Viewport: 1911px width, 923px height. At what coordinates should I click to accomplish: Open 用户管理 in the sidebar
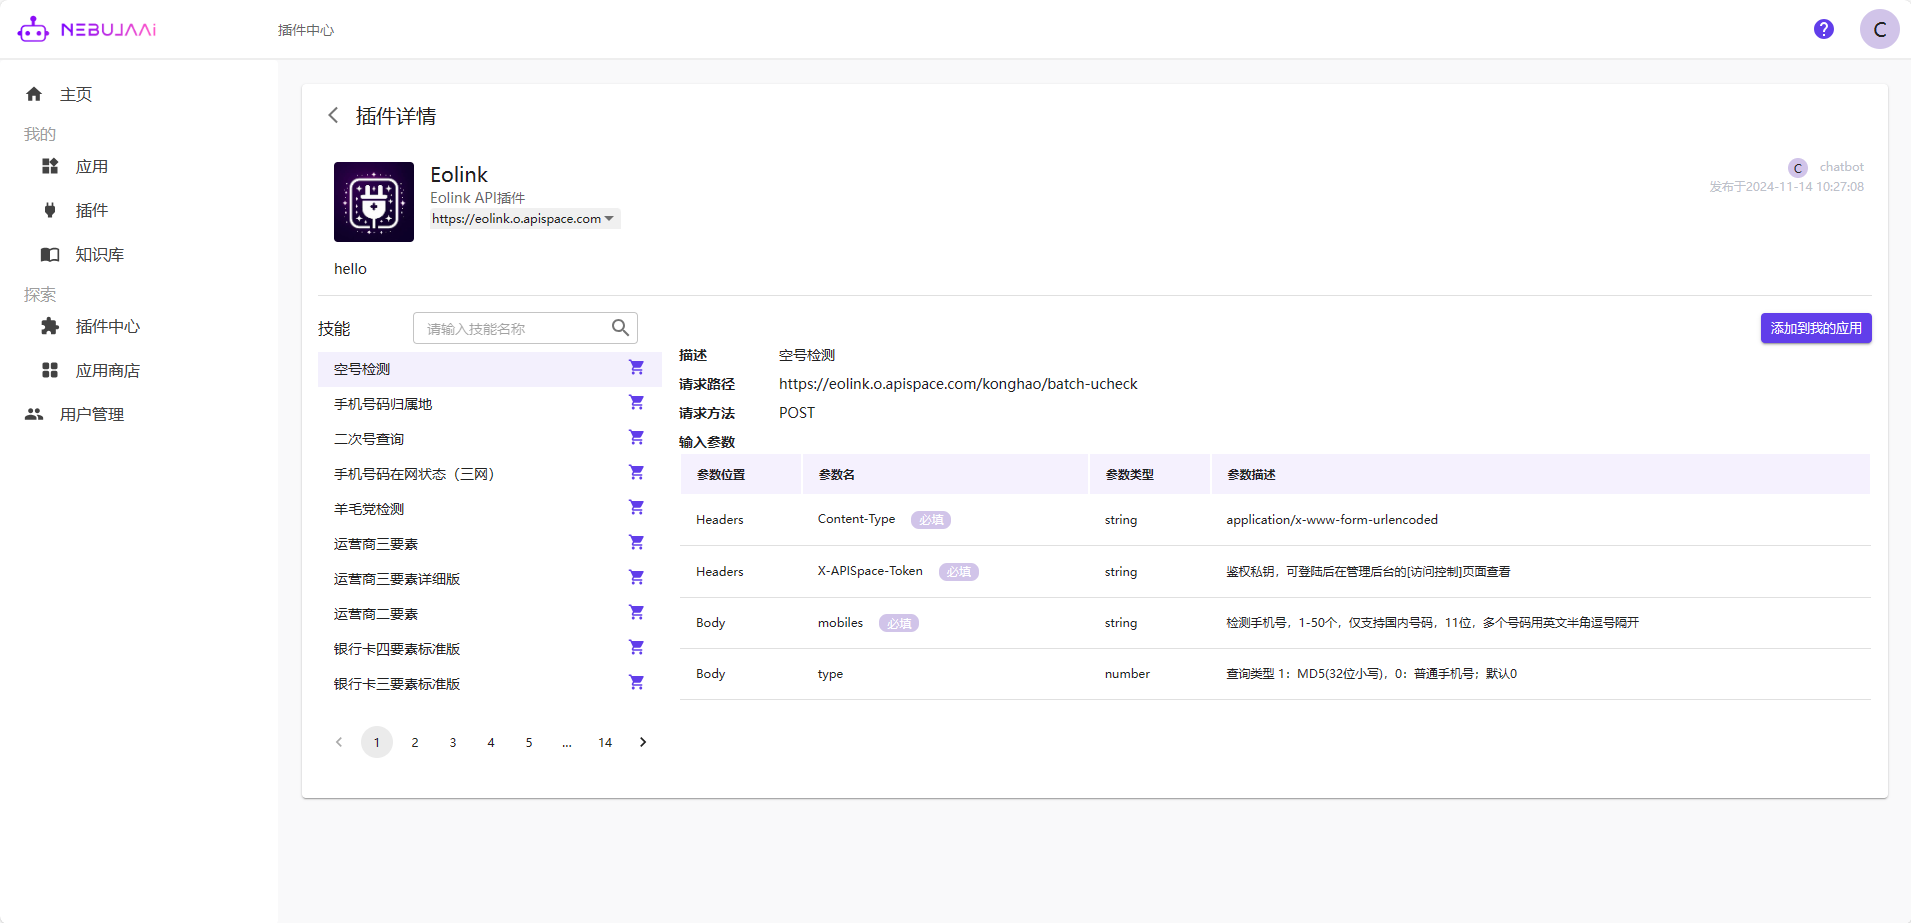[91, 415]
